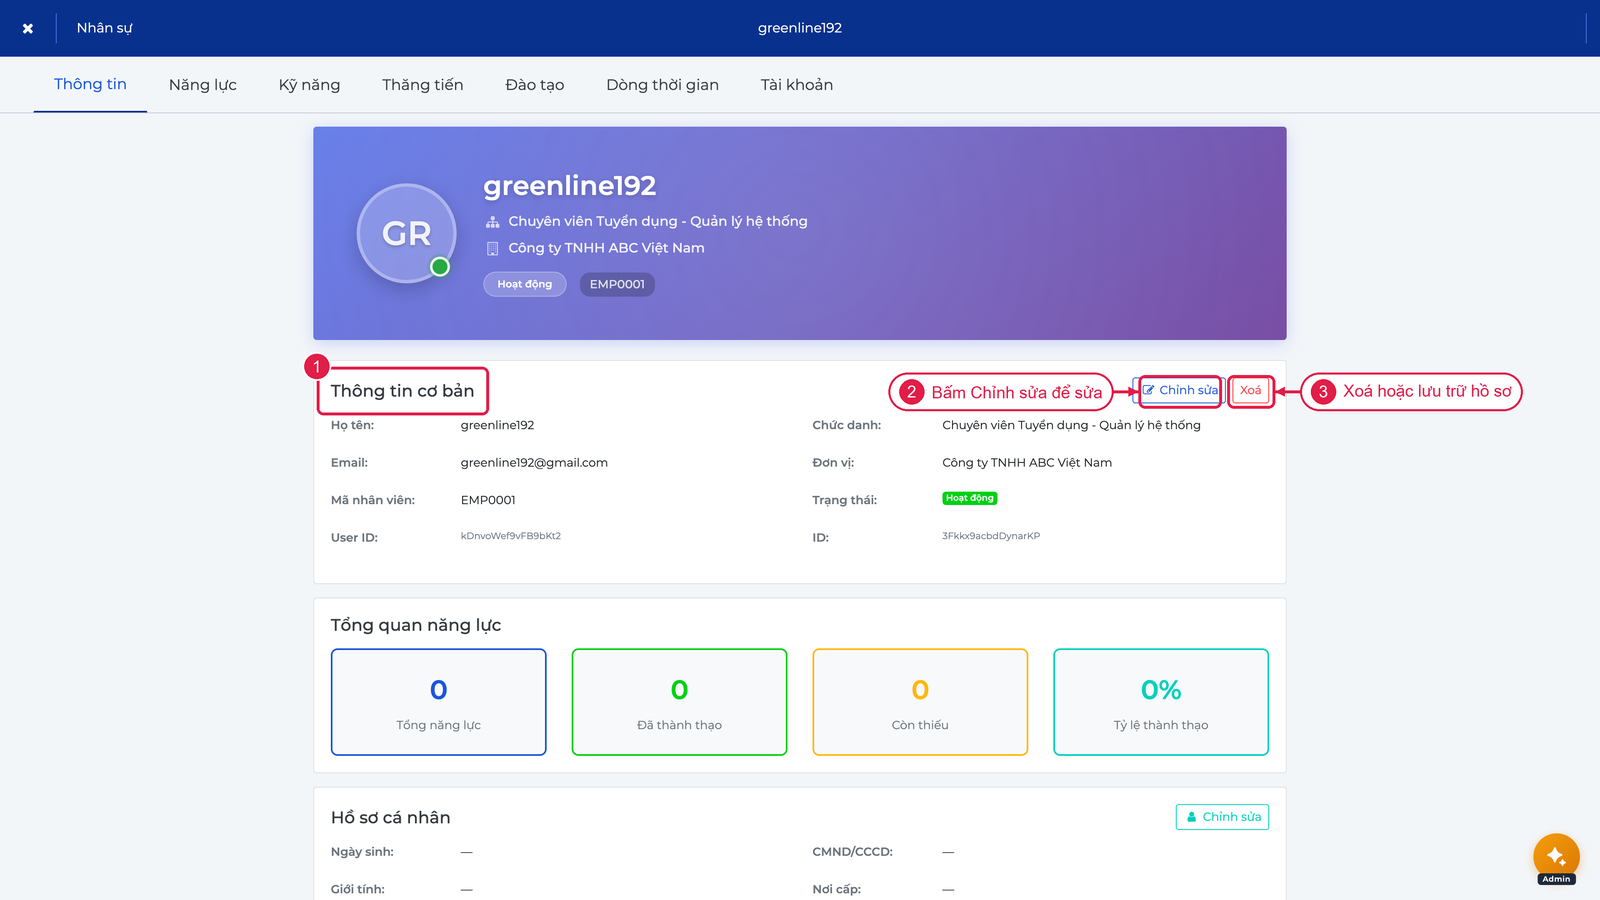Switch to the Thông tin tab
The height and width of the screenshot is (900, 1600).
coord(90,84)
